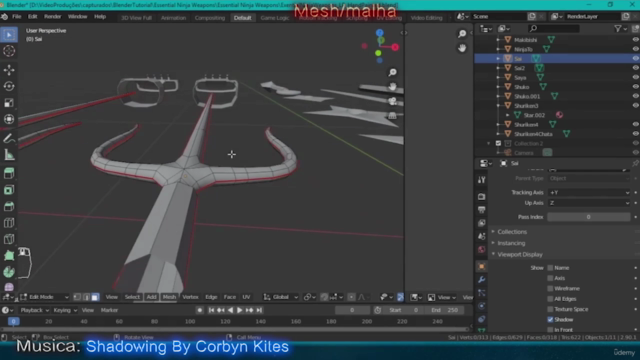This screenshot has height=360, width=640.
Task: Open the Window menu
Action: click(x=78, y=17)
